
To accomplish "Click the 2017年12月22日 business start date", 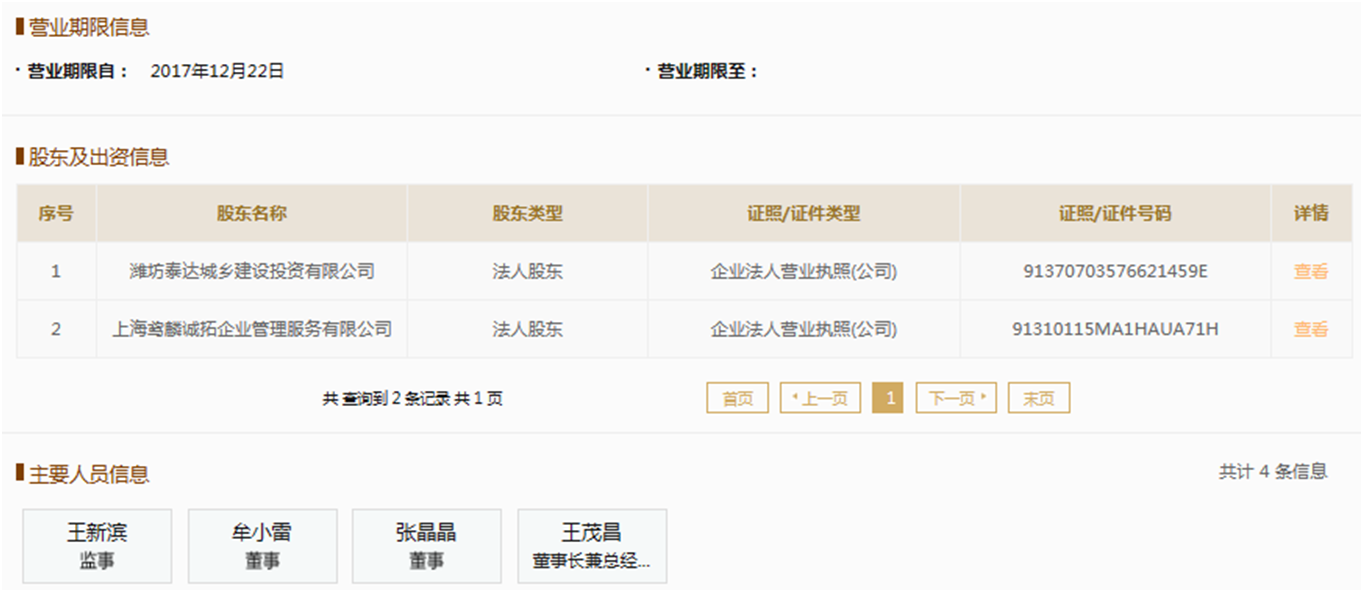I will 217,71.
